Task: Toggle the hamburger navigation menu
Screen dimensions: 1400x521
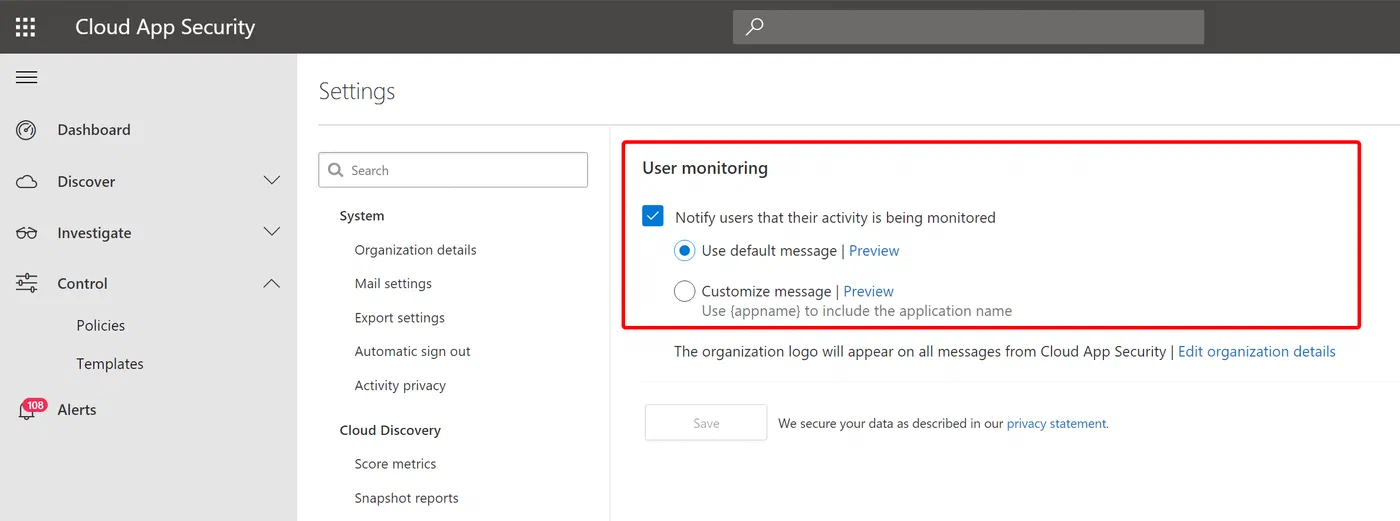Action: [x=26, y=77]
